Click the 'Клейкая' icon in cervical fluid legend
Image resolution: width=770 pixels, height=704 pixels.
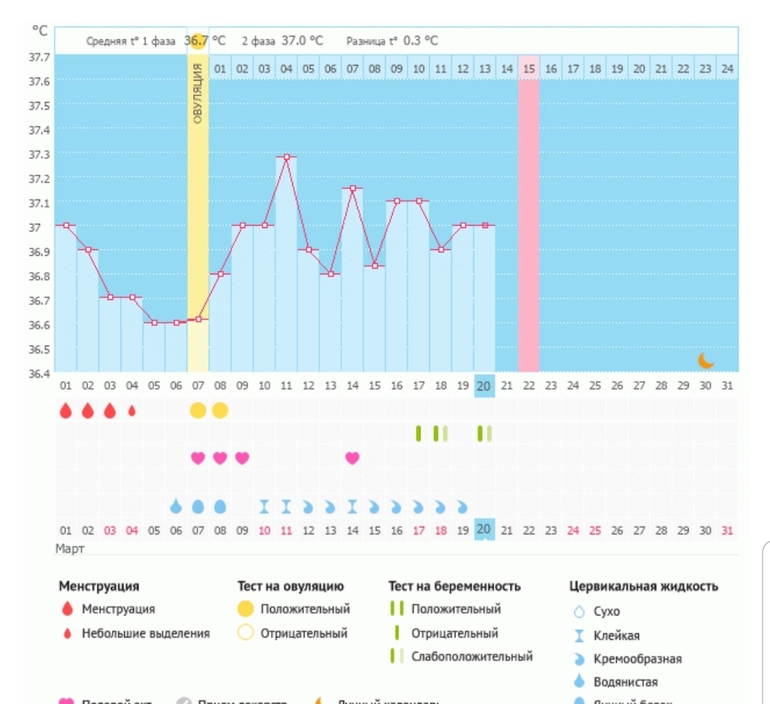click(578, 636)
